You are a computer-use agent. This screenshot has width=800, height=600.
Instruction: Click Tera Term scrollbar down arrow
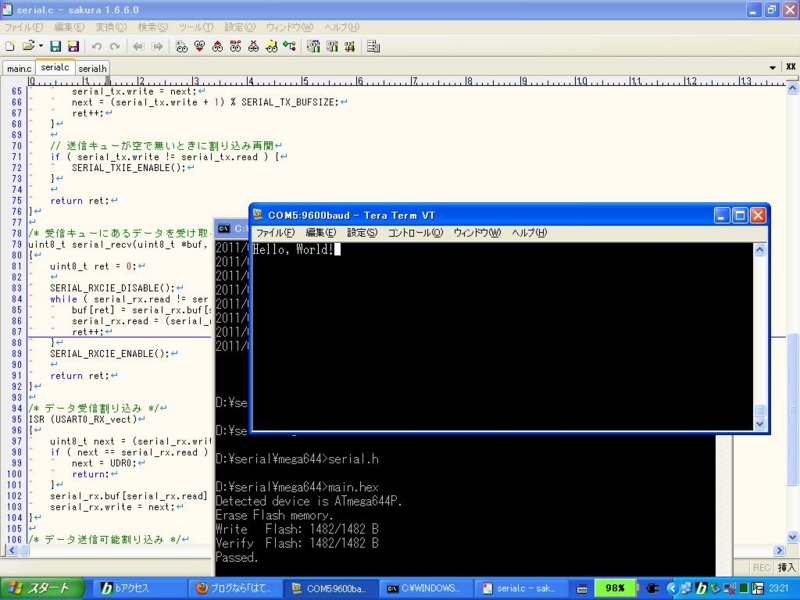point(760,424)
